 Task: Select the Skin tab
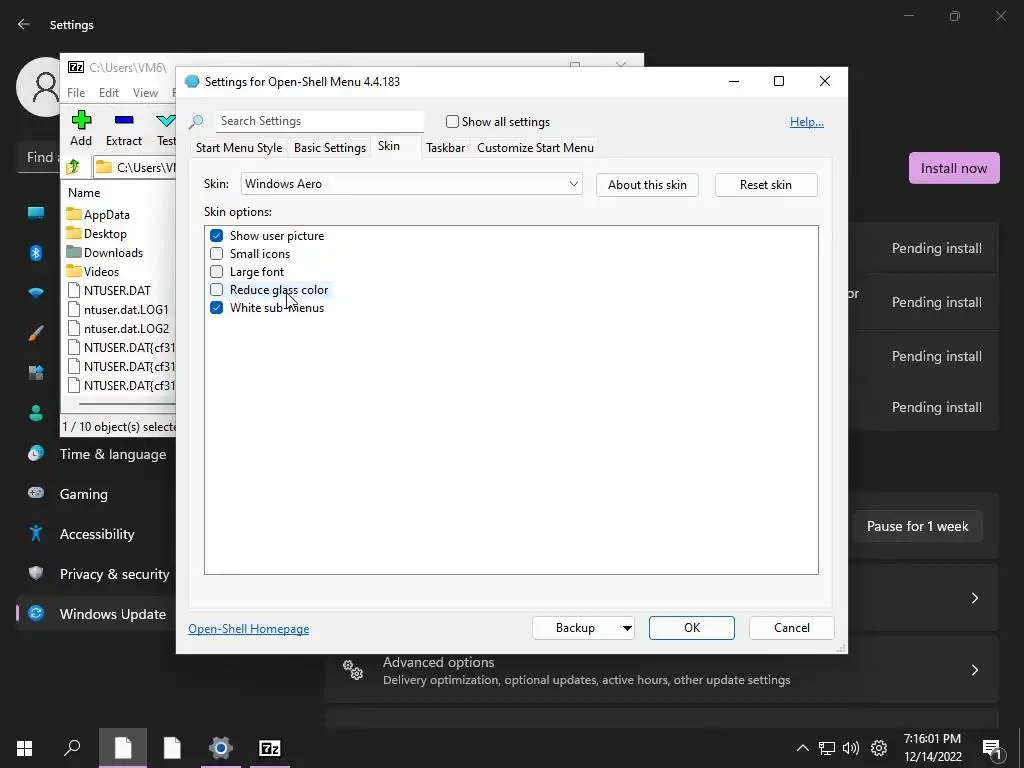pos(389,146)
